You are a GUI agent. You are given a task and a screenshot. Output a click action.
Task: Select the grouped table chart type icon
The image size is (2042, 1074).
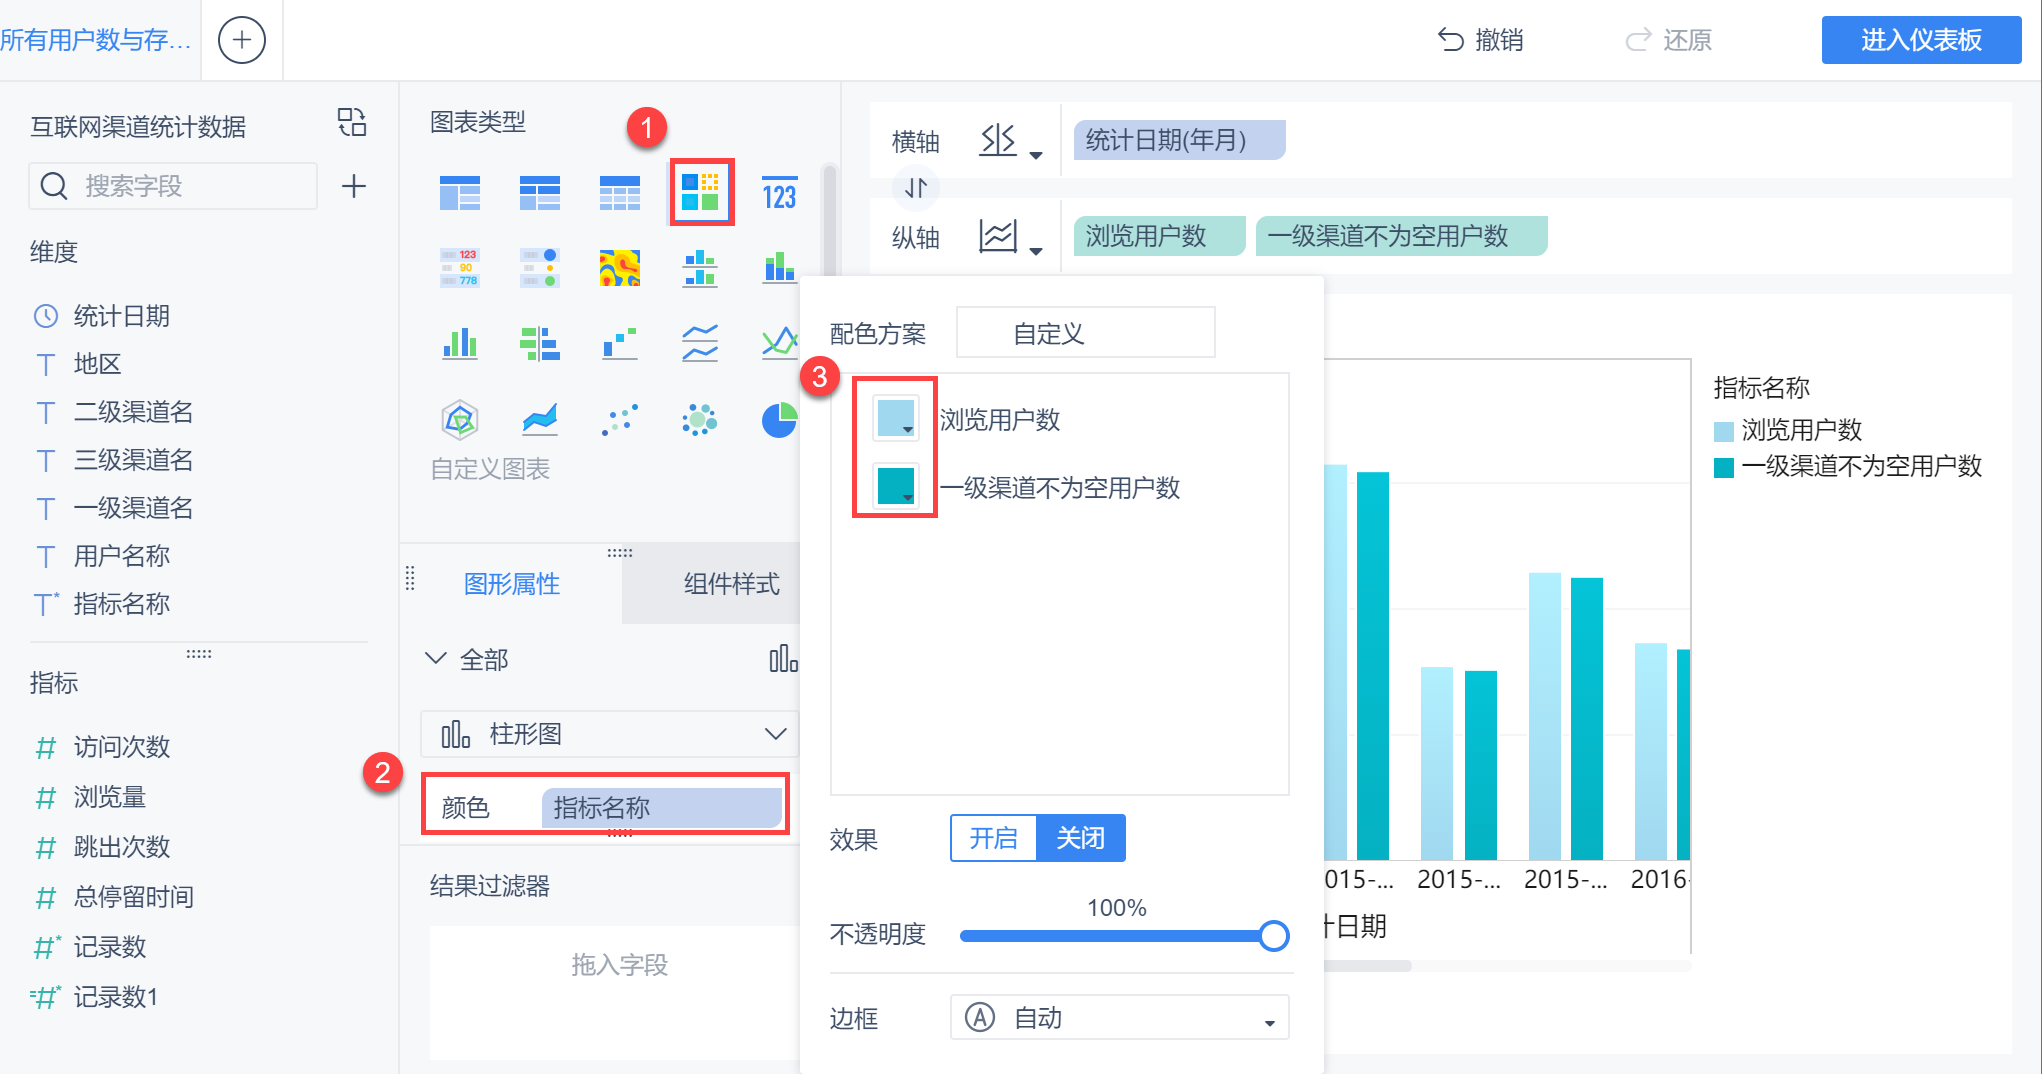[x=460, y=192]
